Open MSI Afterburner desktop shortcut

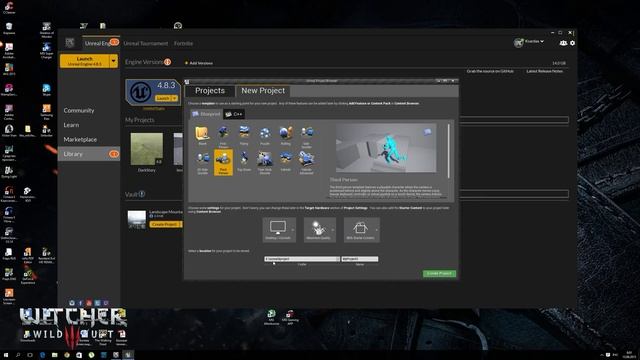pos(271,317)
